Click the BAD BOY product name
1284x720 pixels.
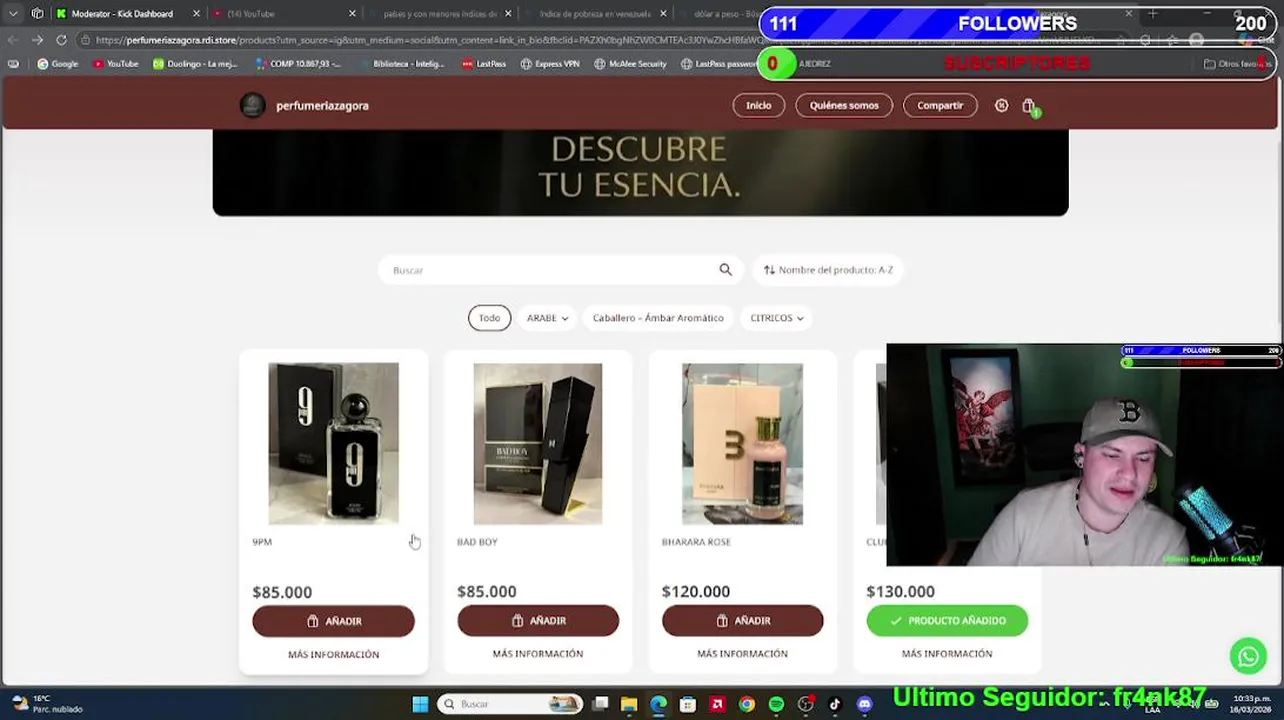(477, 542)
